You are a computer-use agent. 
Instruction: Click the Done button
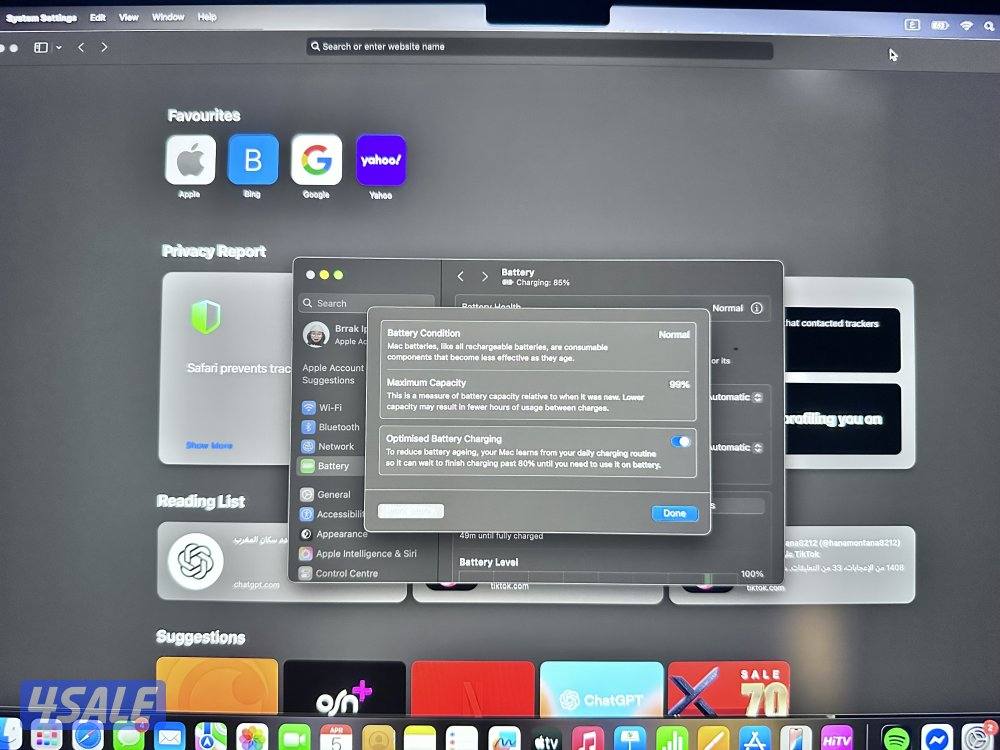674,513
